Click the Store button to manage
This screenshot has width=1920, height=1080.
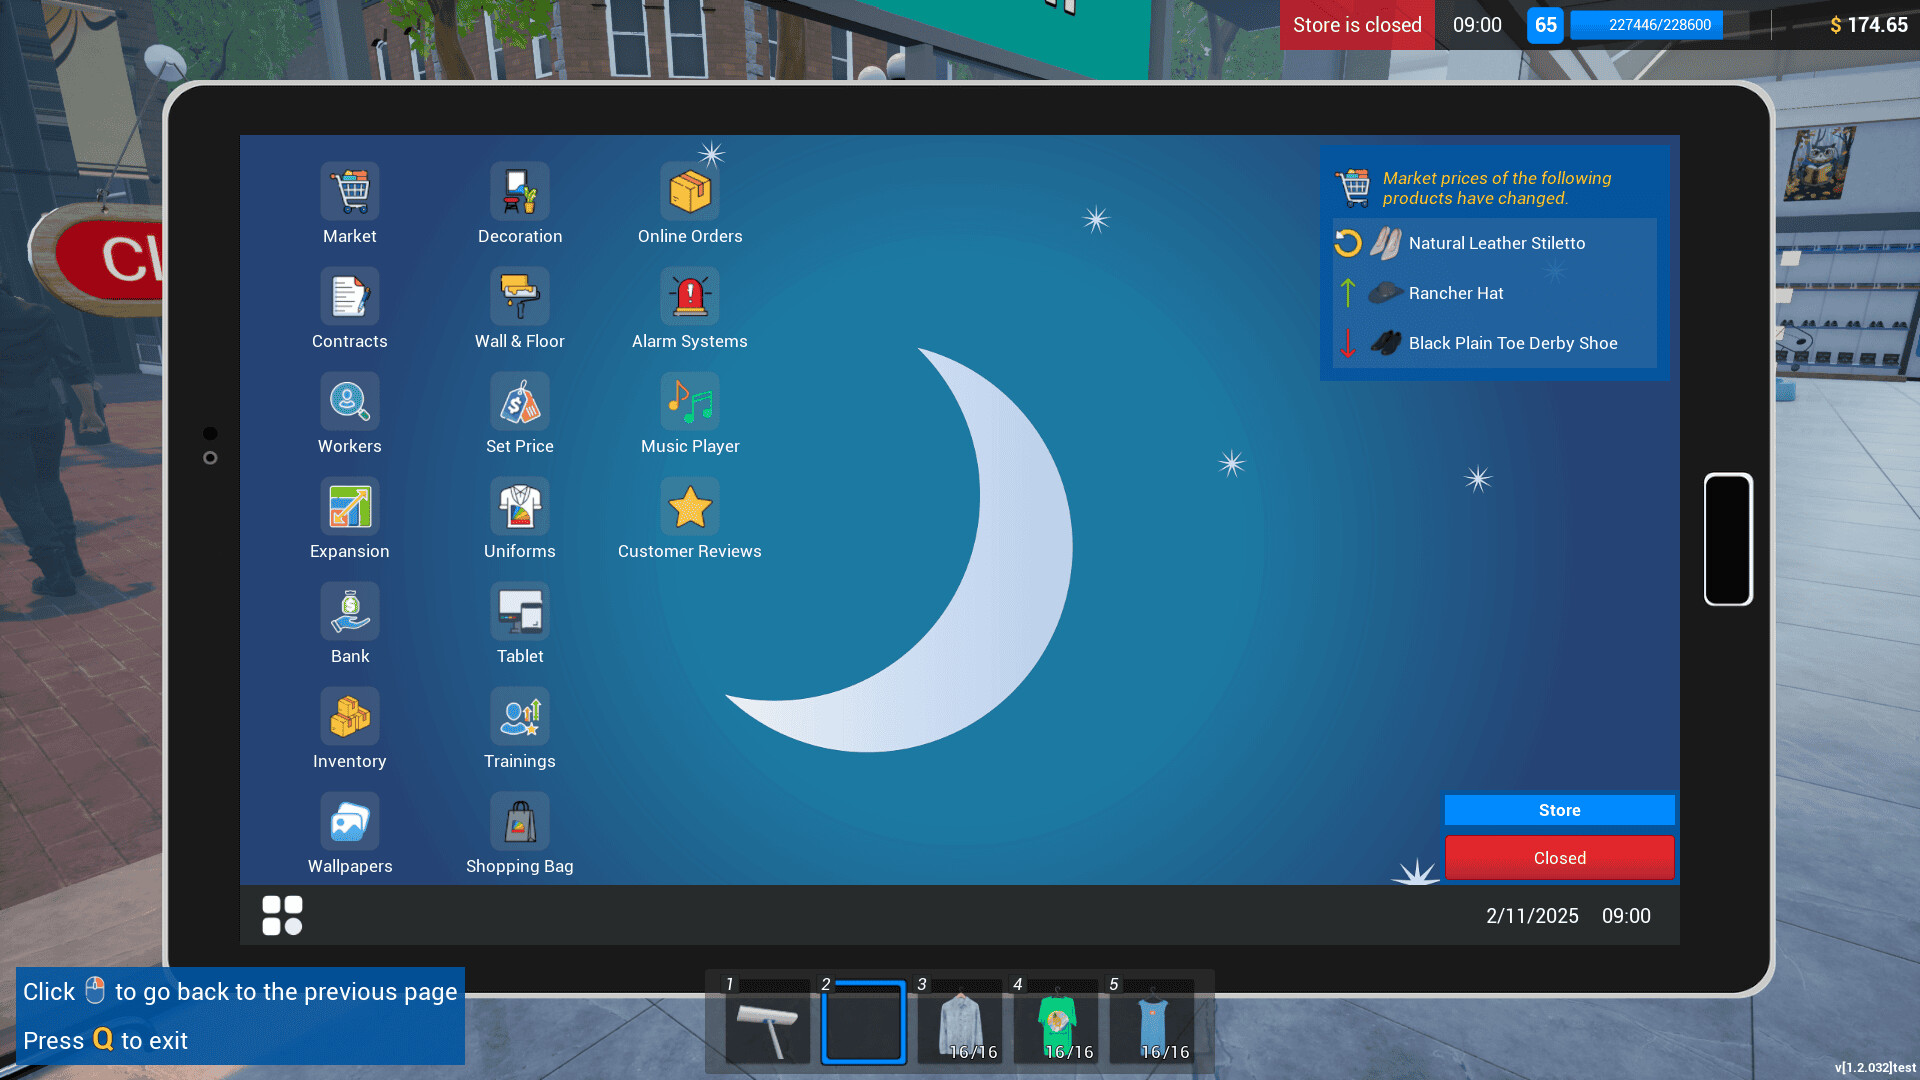point(1559,808)
